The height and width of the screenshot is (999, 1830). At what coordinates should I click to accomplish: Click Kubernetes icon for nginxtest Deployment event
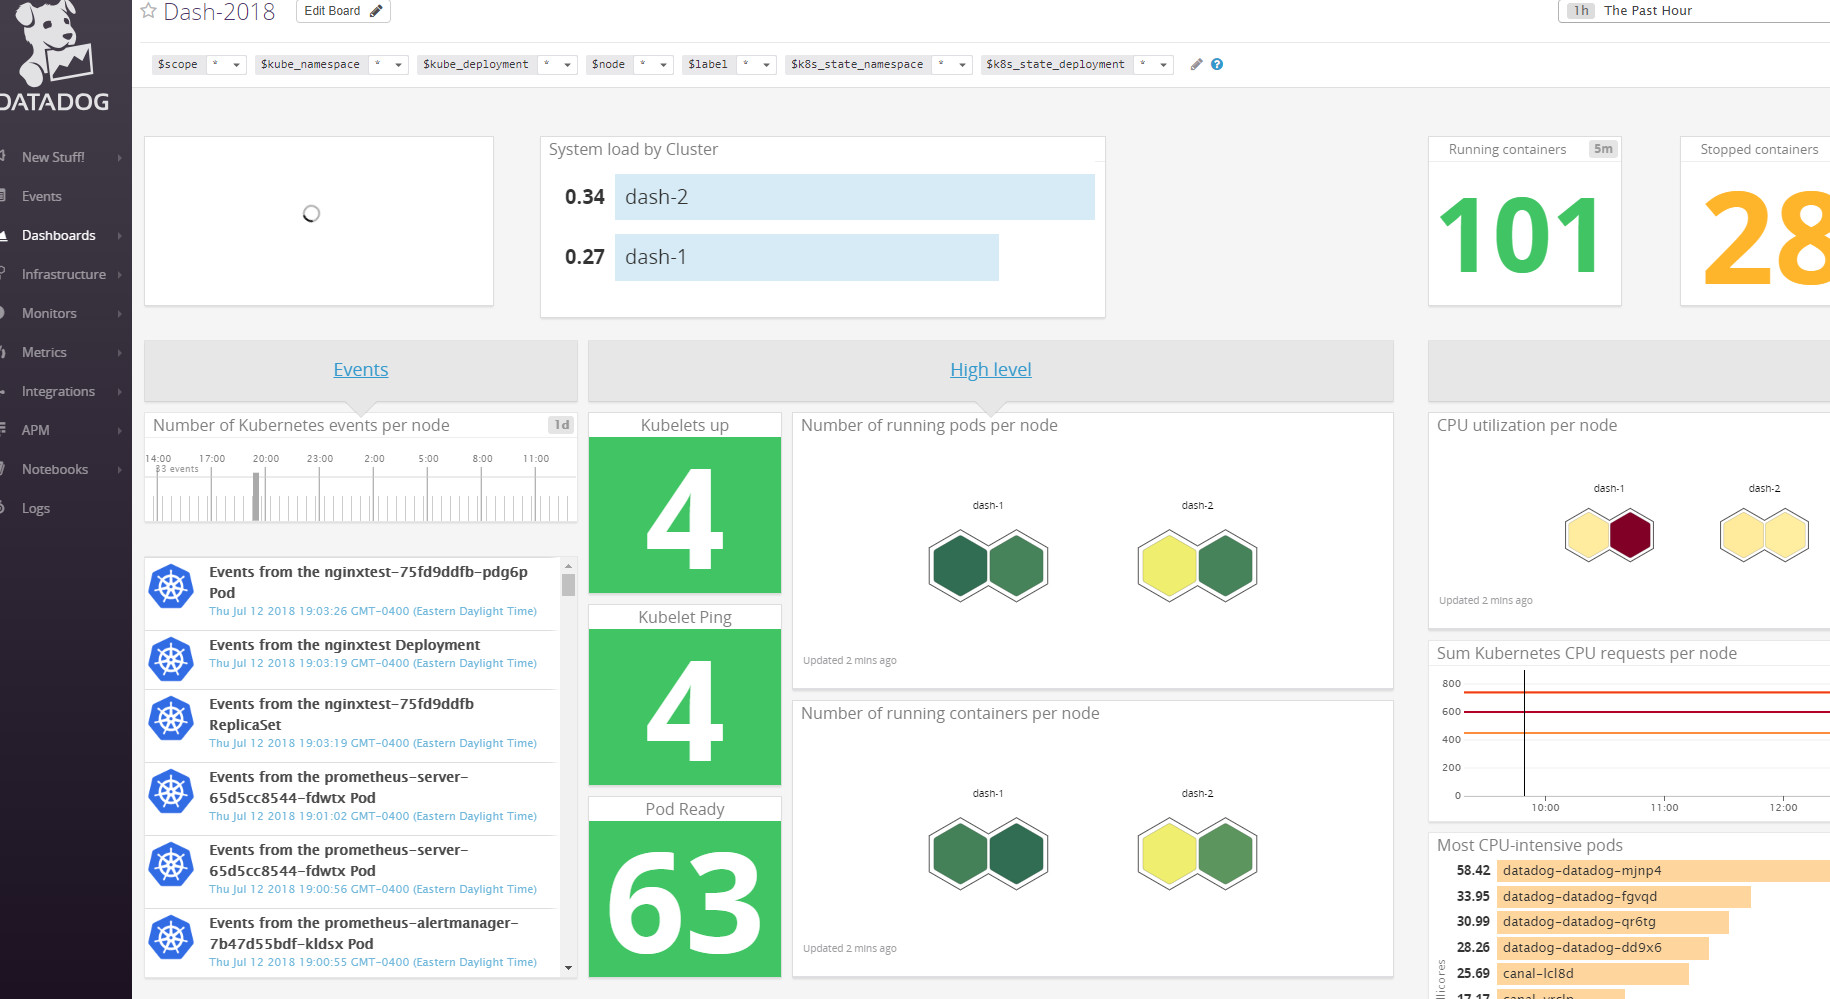click(171, 659)
